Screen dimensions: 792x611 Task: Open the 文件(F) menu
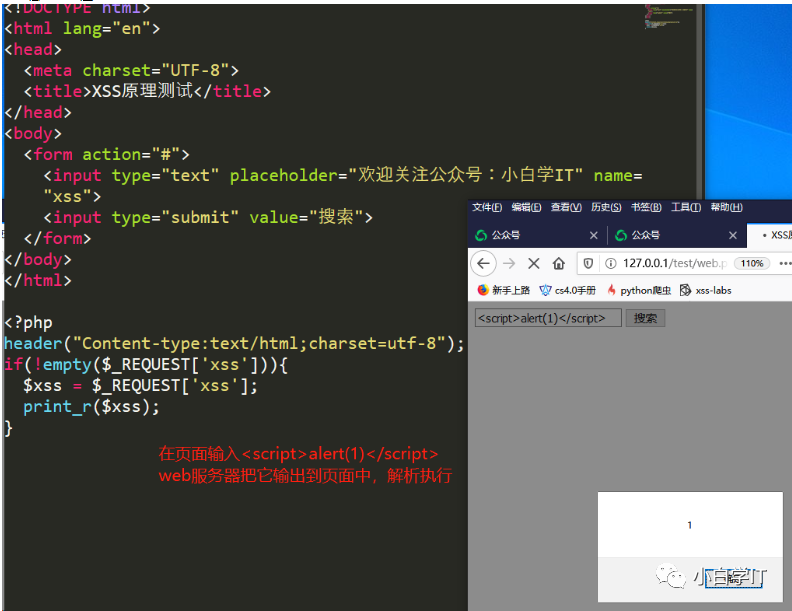pos(487,207)
